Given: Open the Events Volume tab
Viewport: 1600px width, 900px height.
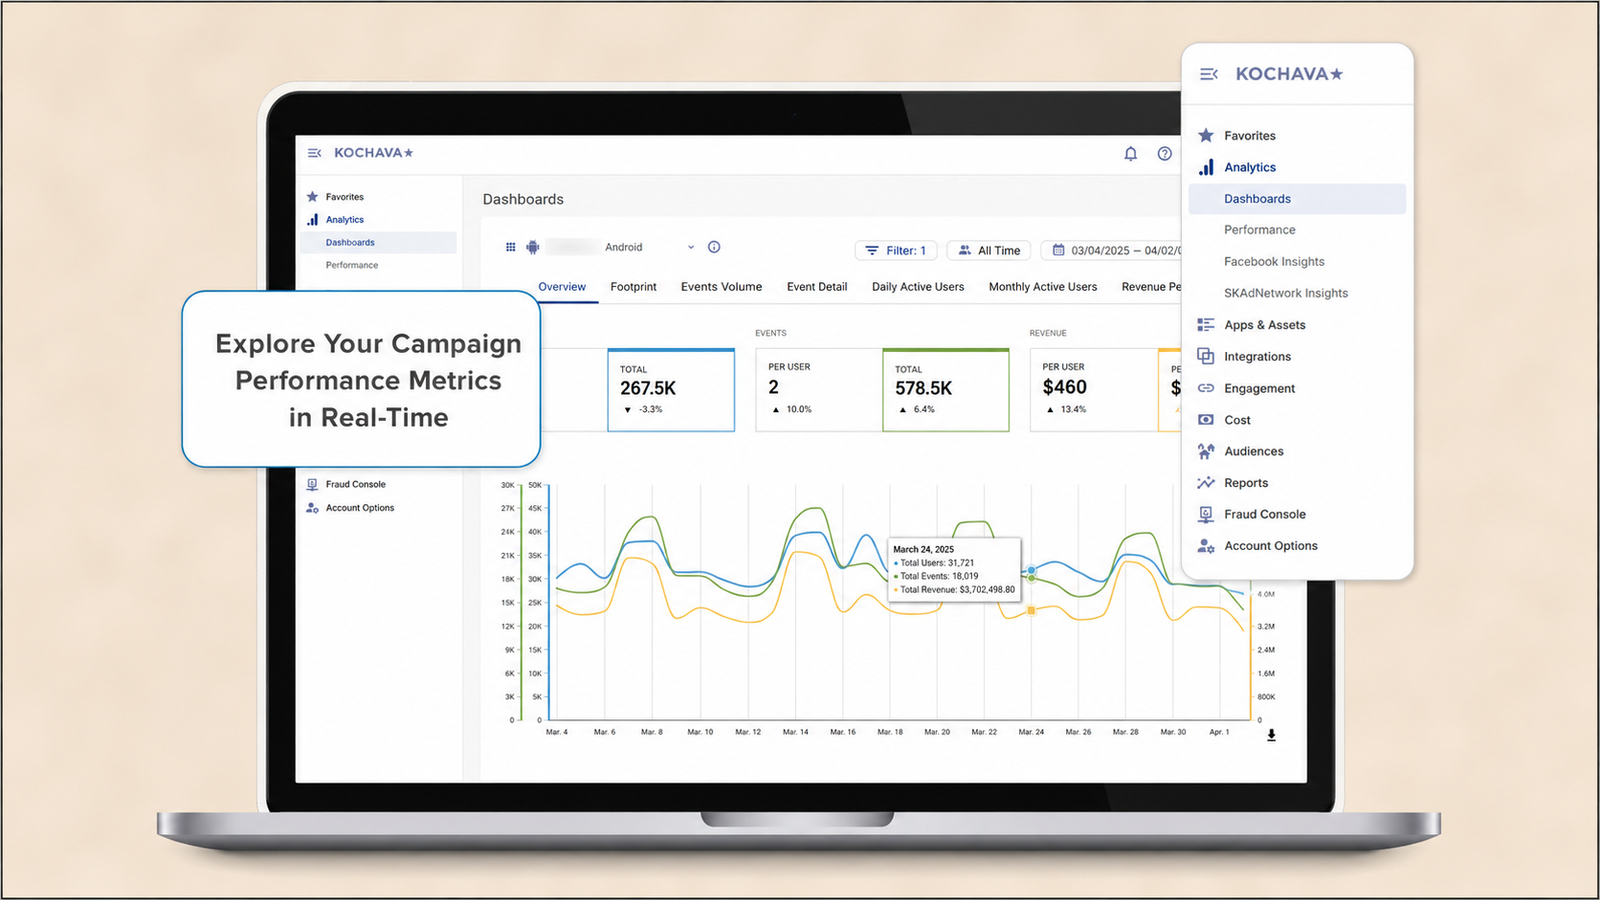Looking at the screenshot, I should pyautogui.click(x=721, y=287).
